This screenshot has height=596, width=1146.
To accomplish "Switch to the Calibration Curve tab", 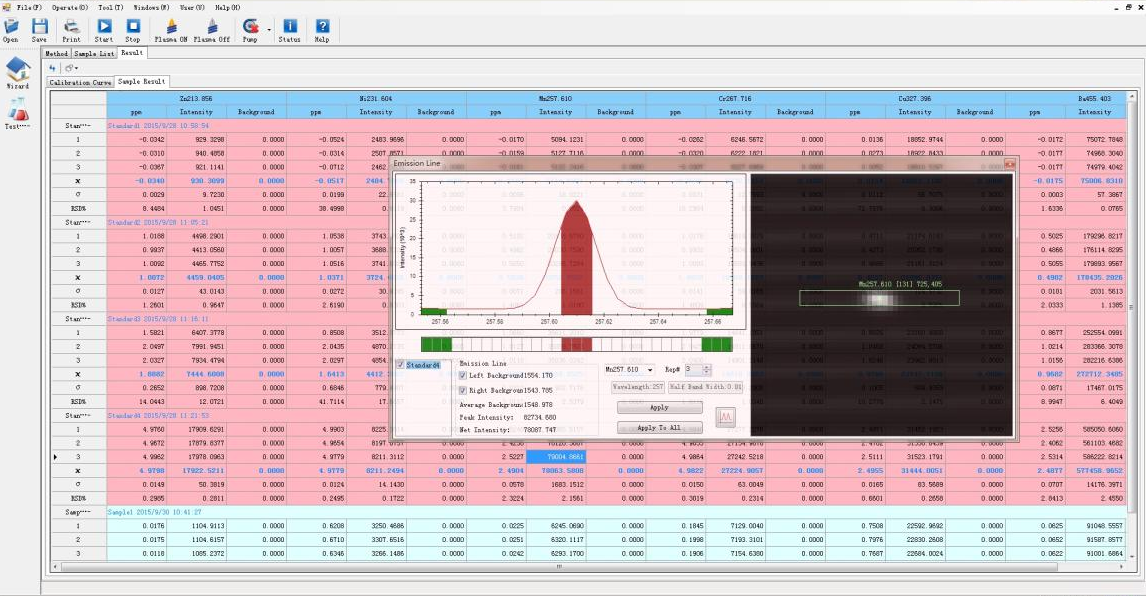I will point(80,83).
